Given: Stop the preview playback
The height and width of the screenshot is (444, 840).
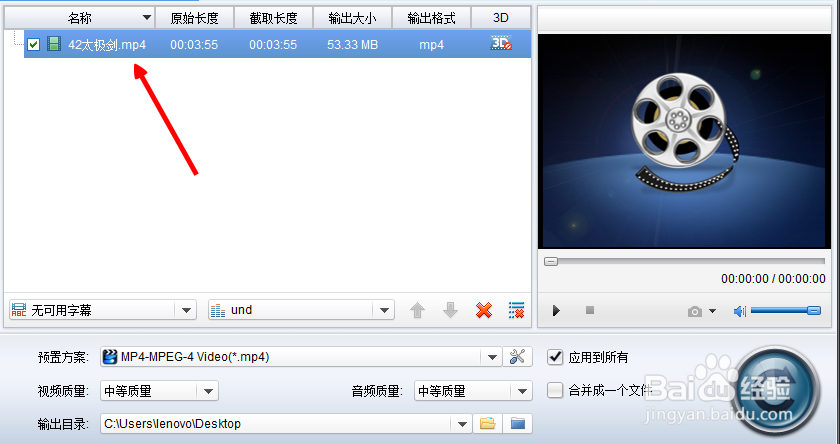Looking at the screenshot, I should [x=590, y=310].
